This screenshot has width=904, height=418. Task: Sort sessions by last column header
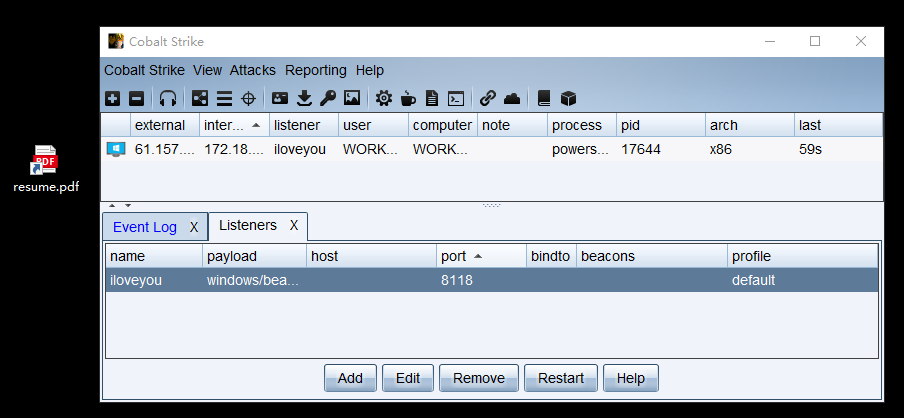[x=838, y=125]
